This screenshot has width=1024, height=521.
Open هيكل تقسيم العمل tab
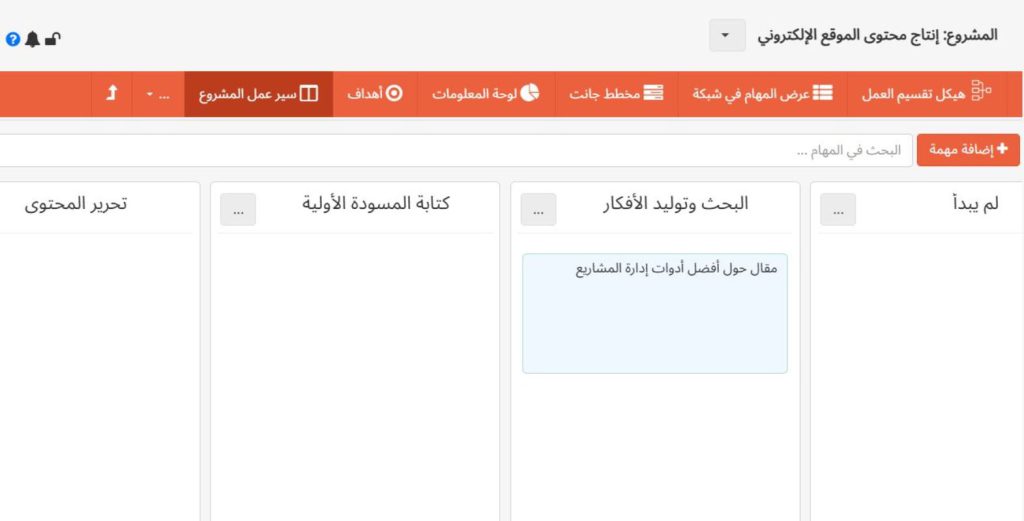tap(926, 94)
